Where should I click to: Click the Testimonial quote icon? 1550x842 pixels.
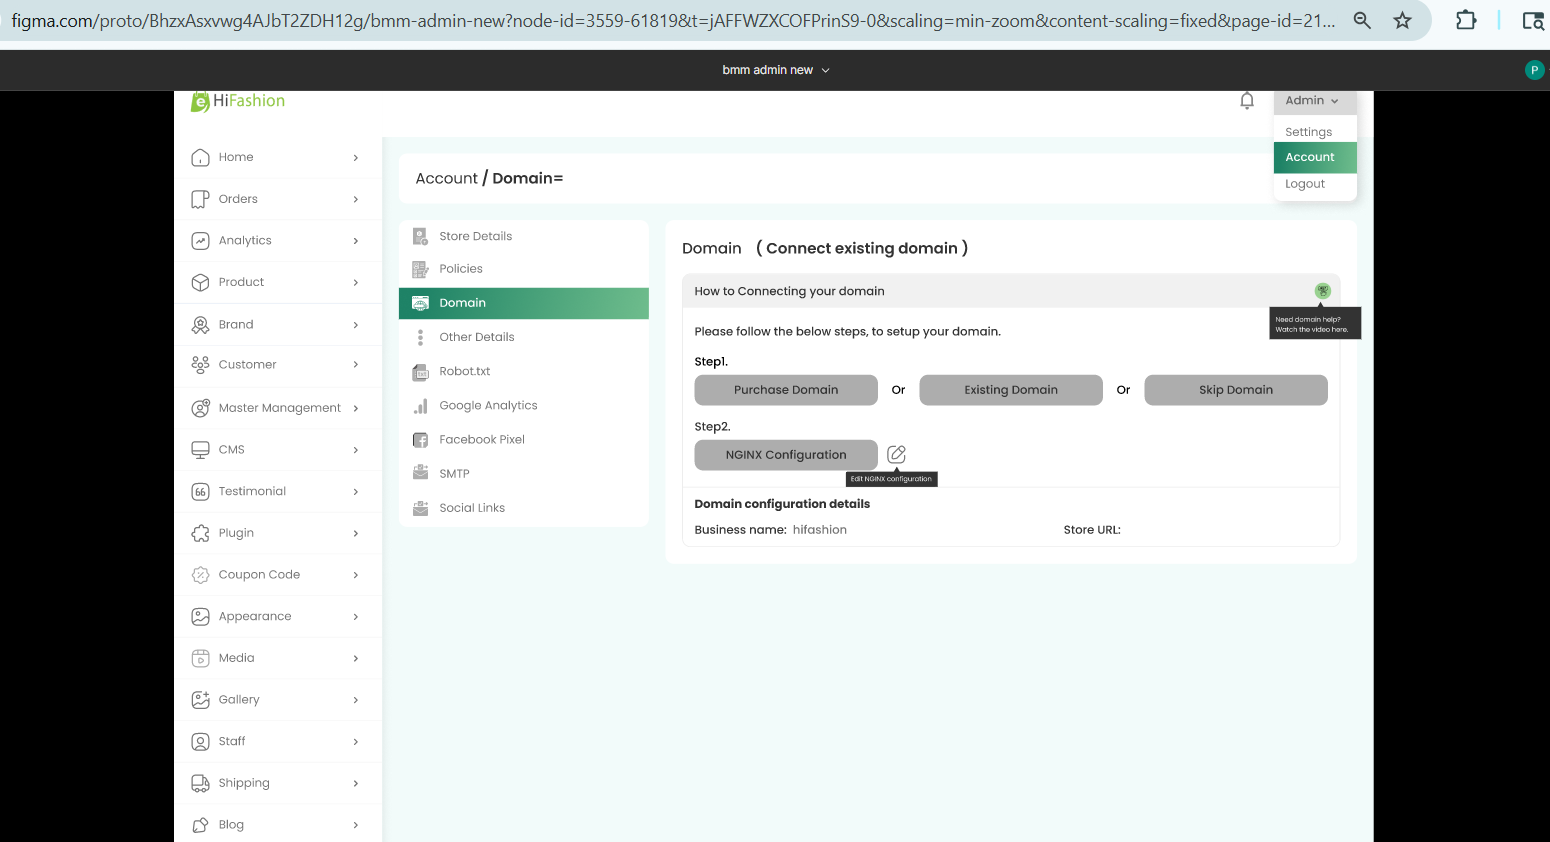[x=200, y=491]
